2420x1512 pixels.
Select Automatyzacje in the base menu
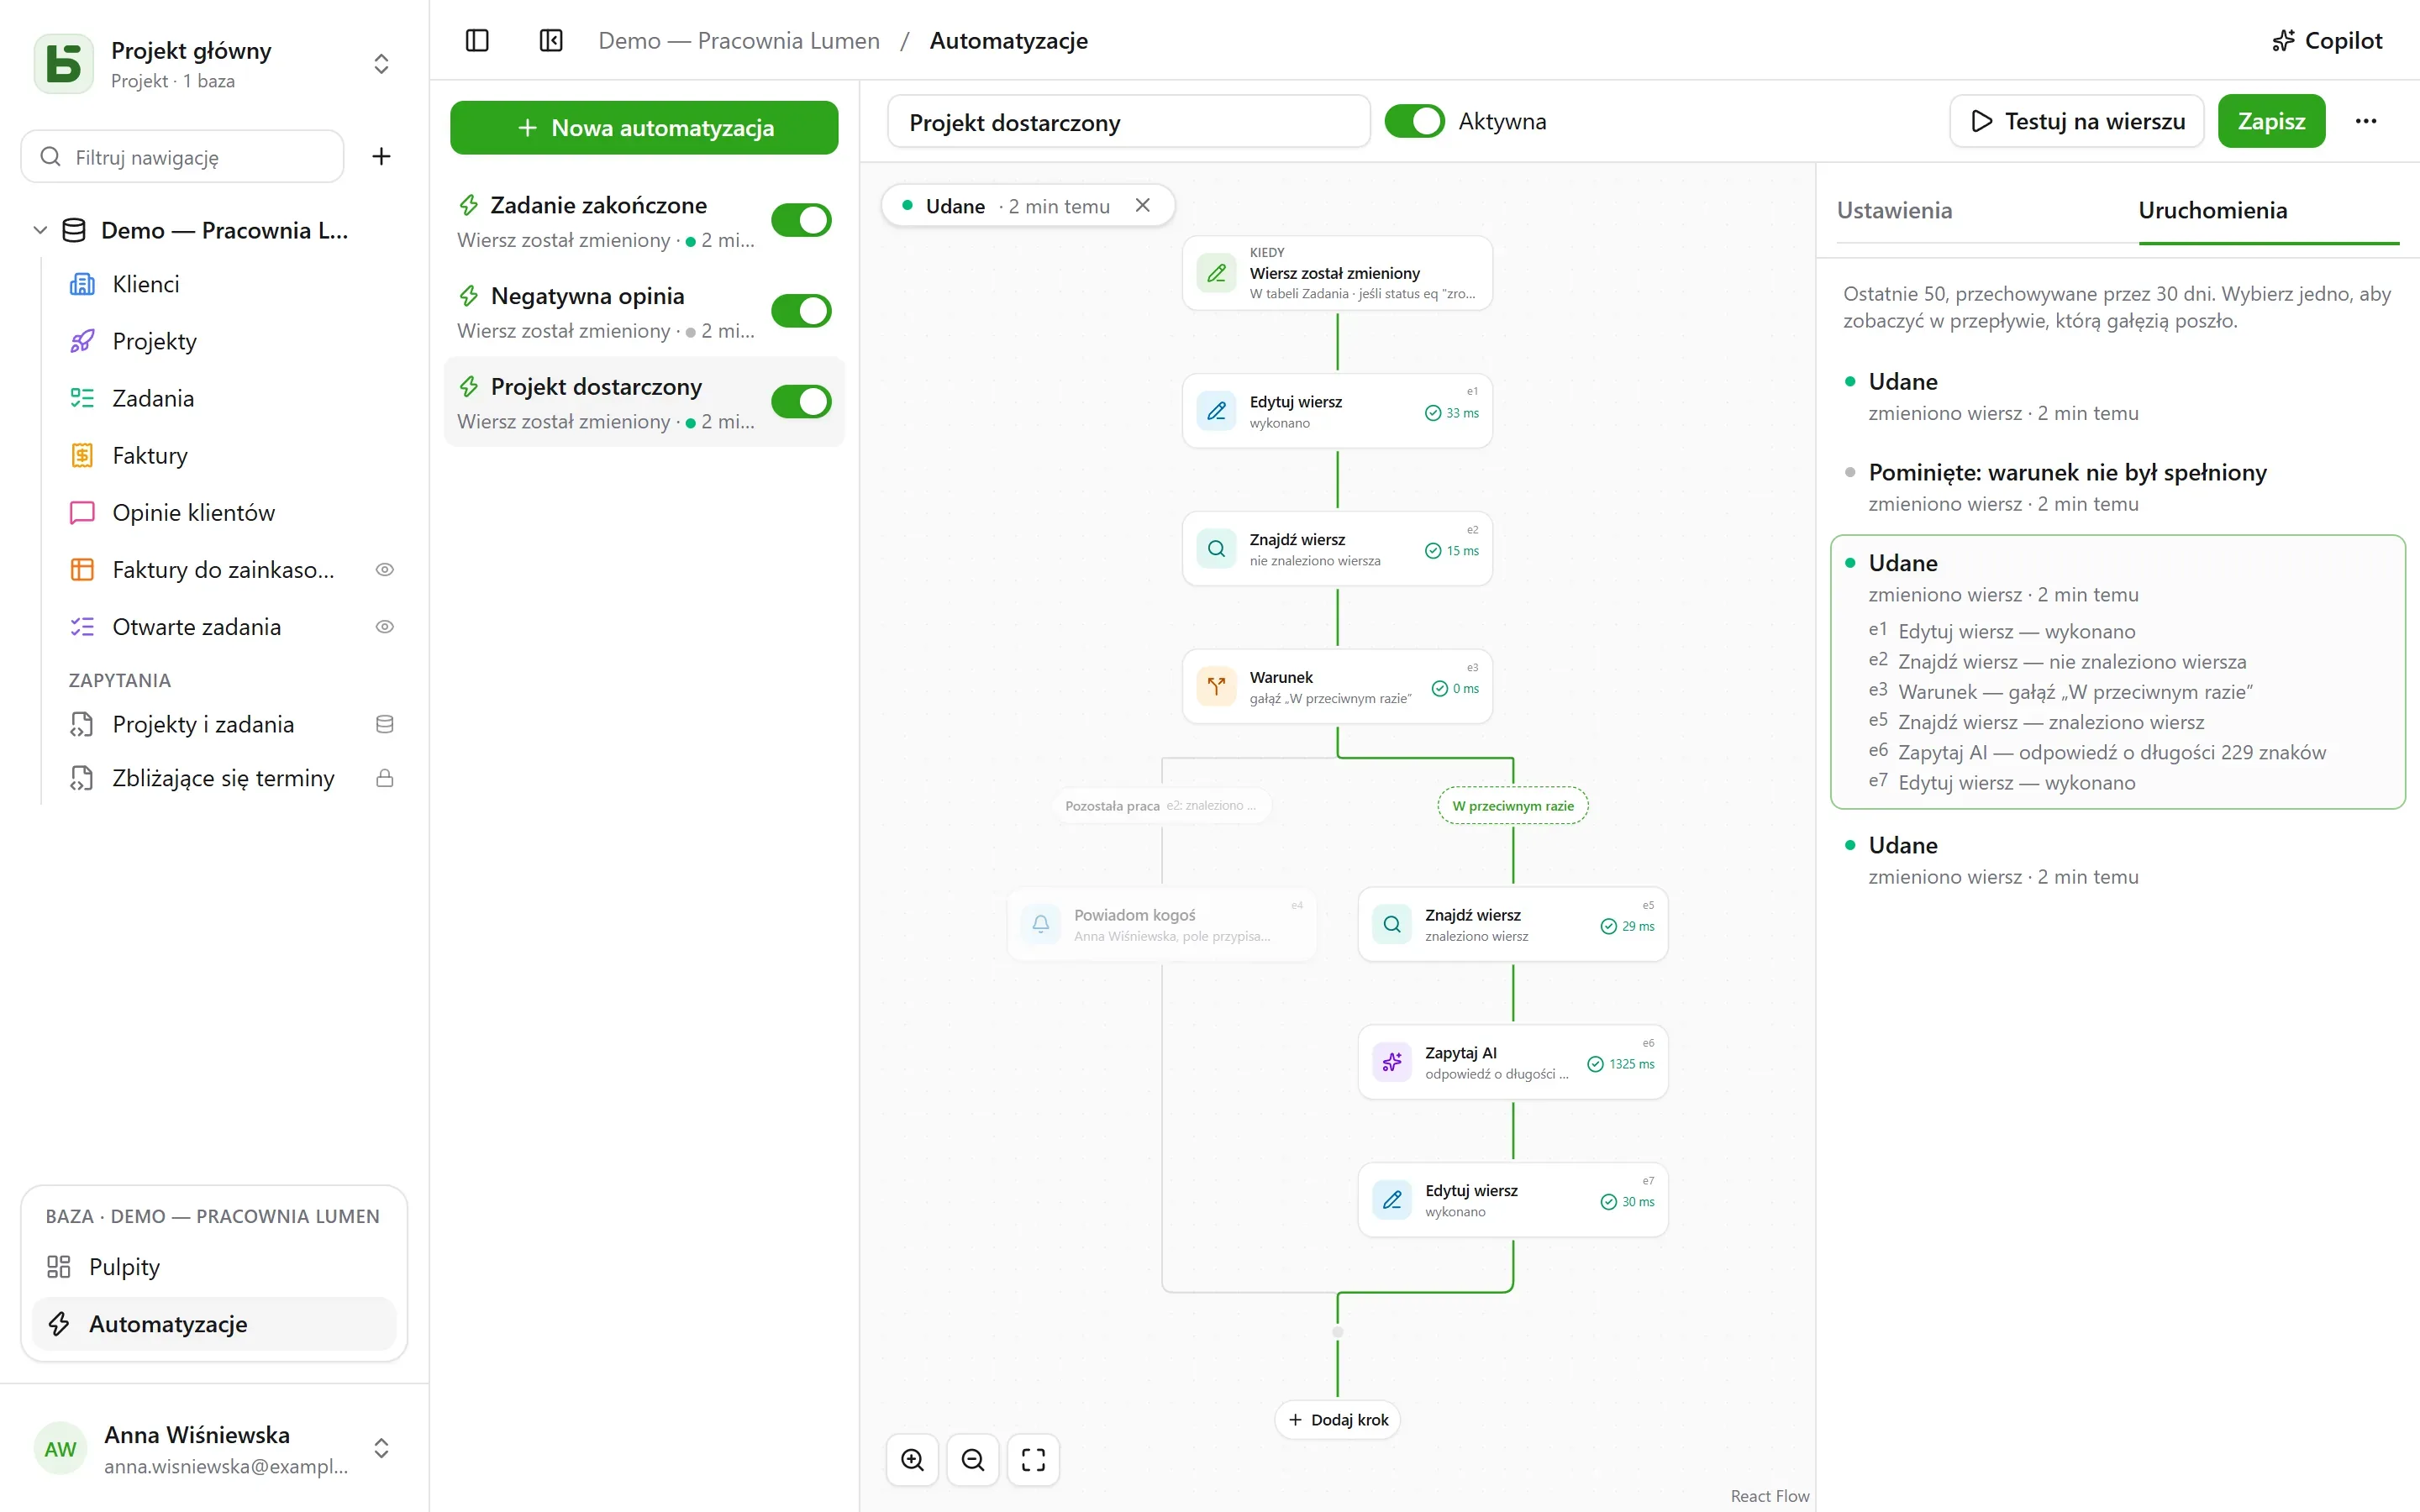point(214,1324)
